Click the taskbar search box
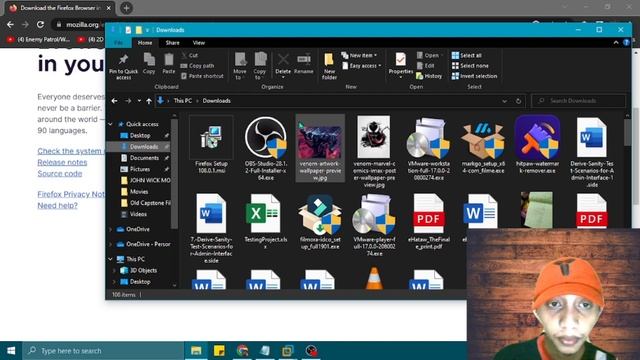This screenshot has height=360, width=640. coord(103,351)
